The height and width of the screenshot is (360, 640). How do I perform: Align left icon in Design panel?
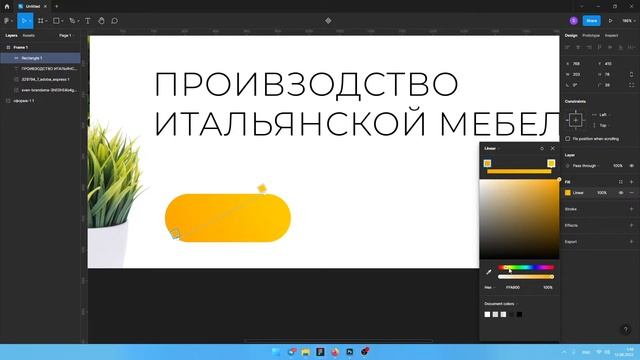[567, 47]
